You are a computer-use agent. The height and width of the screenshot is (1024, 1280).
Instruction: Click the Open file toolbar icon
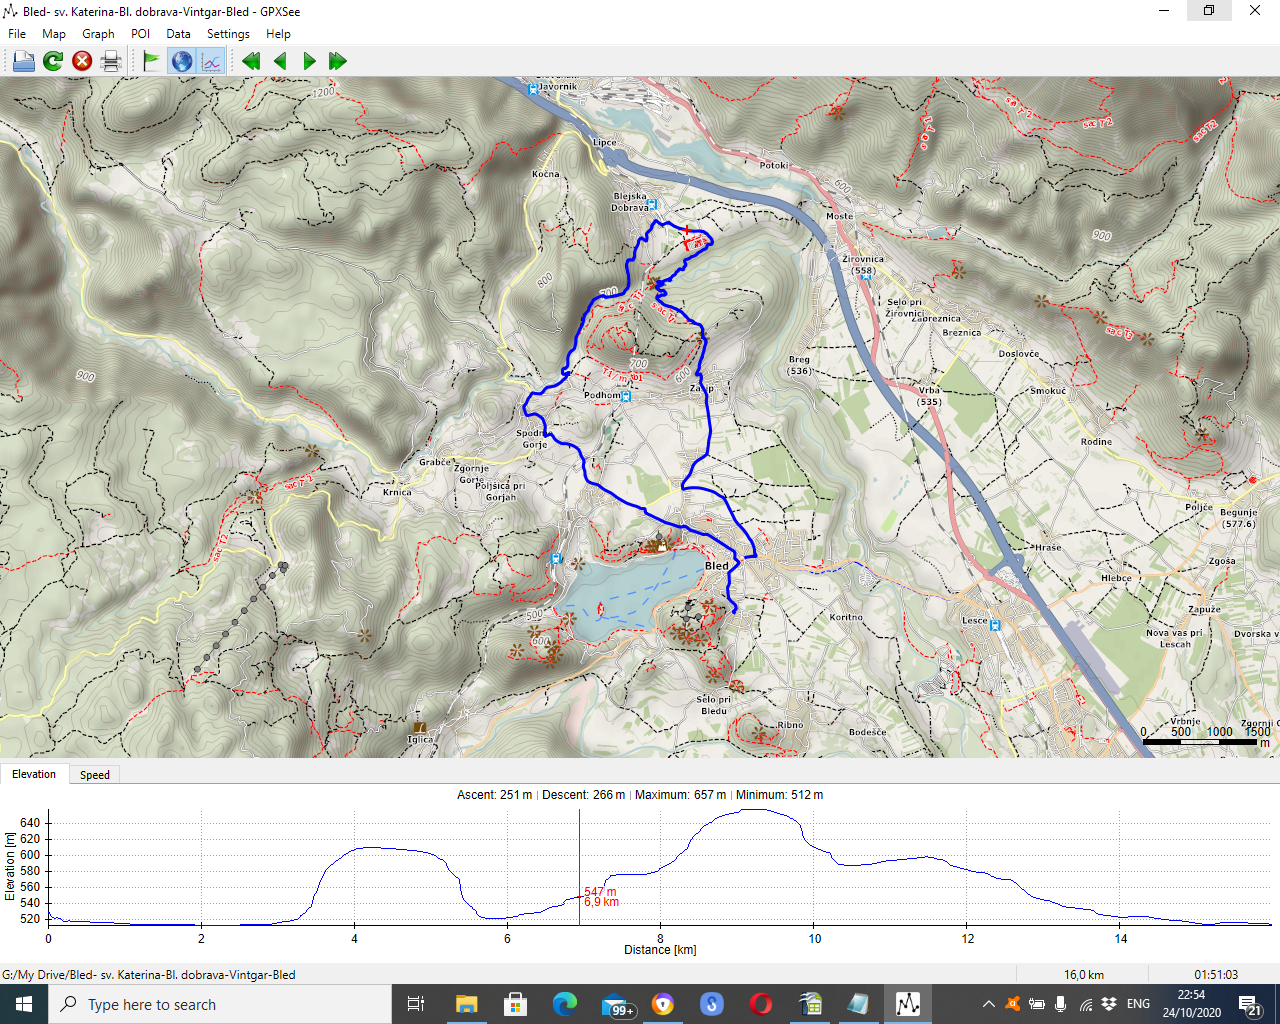23,61
